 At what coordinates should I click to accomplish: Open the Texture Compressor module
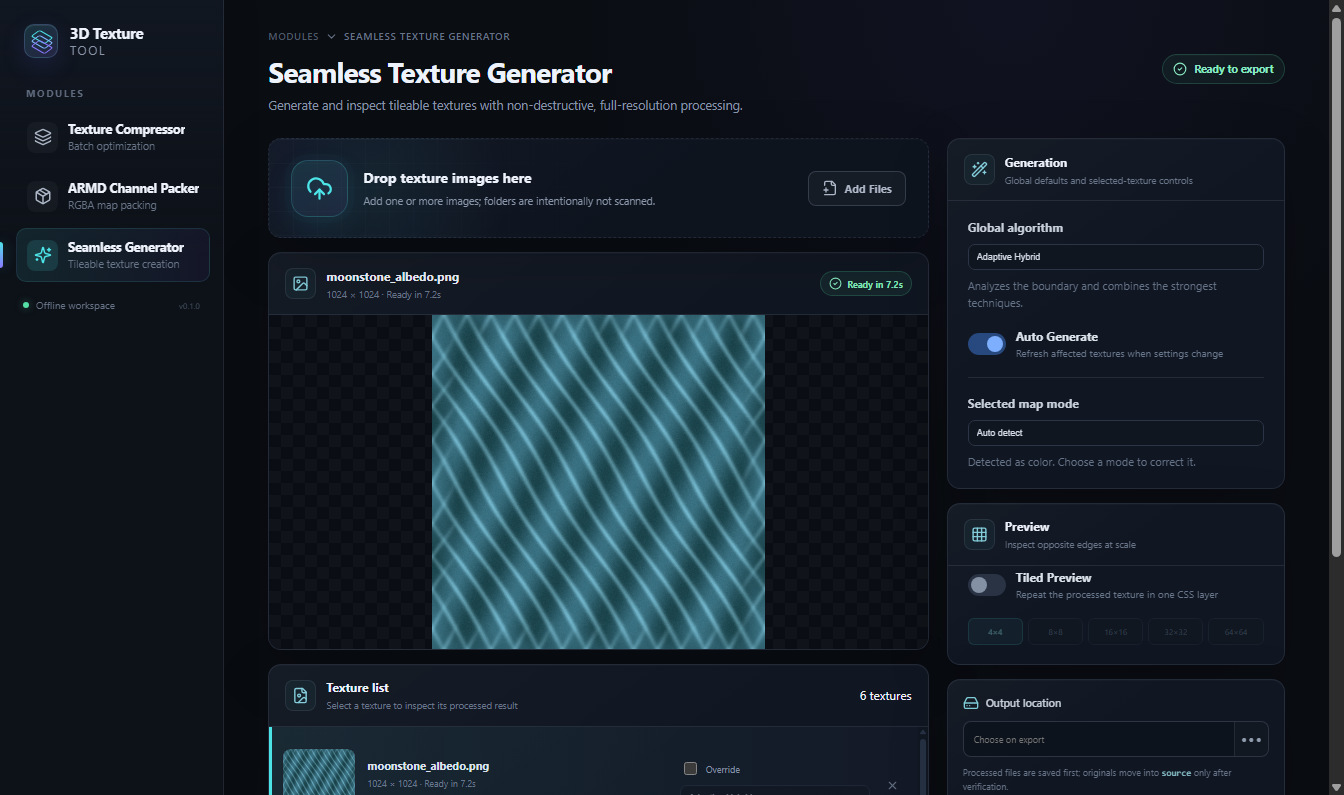click(x=113, y=137)
